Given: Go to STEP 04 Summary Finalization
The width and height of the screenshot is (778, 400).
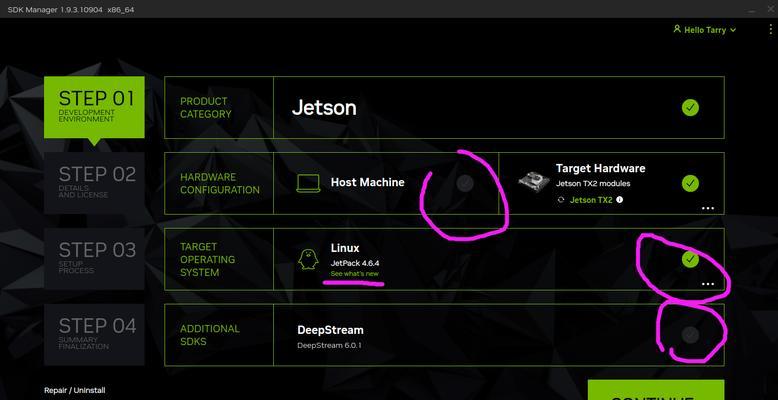Looking at the screenshot, I should point(94,334).
